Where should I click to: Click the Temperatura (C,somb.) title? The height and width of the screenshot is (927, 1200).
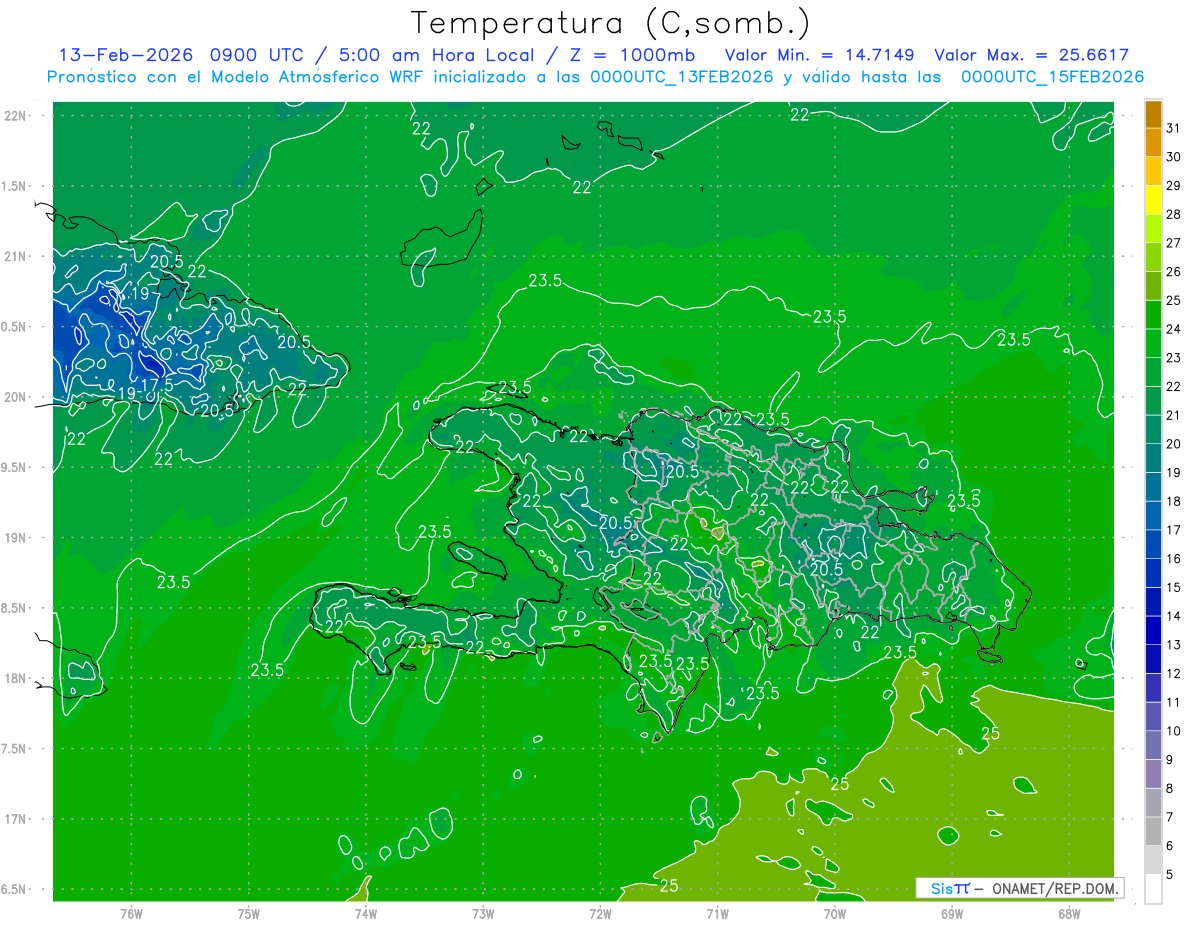pyautogui.click(x=610, y=23)
